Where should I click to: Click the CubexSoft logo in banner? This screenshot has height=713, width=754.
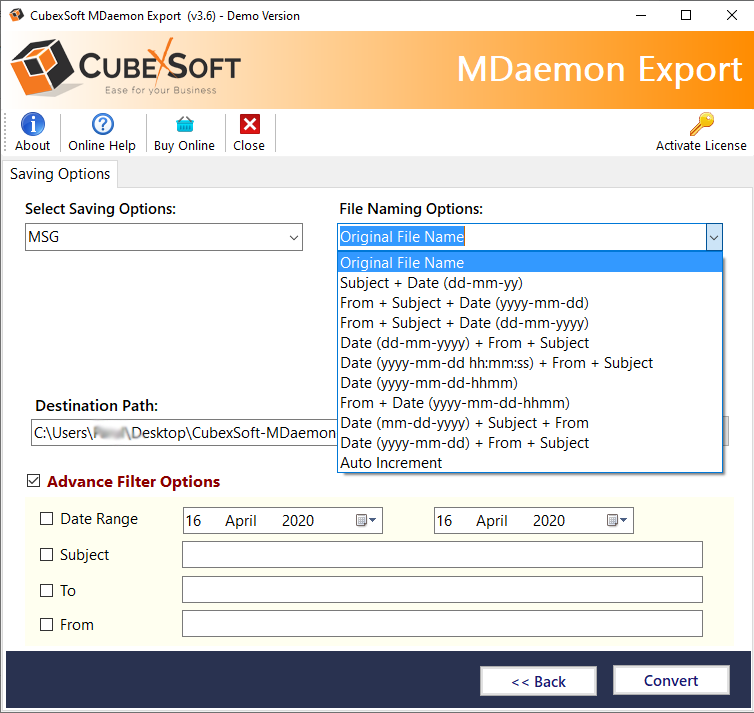click(x=125, y=70)
